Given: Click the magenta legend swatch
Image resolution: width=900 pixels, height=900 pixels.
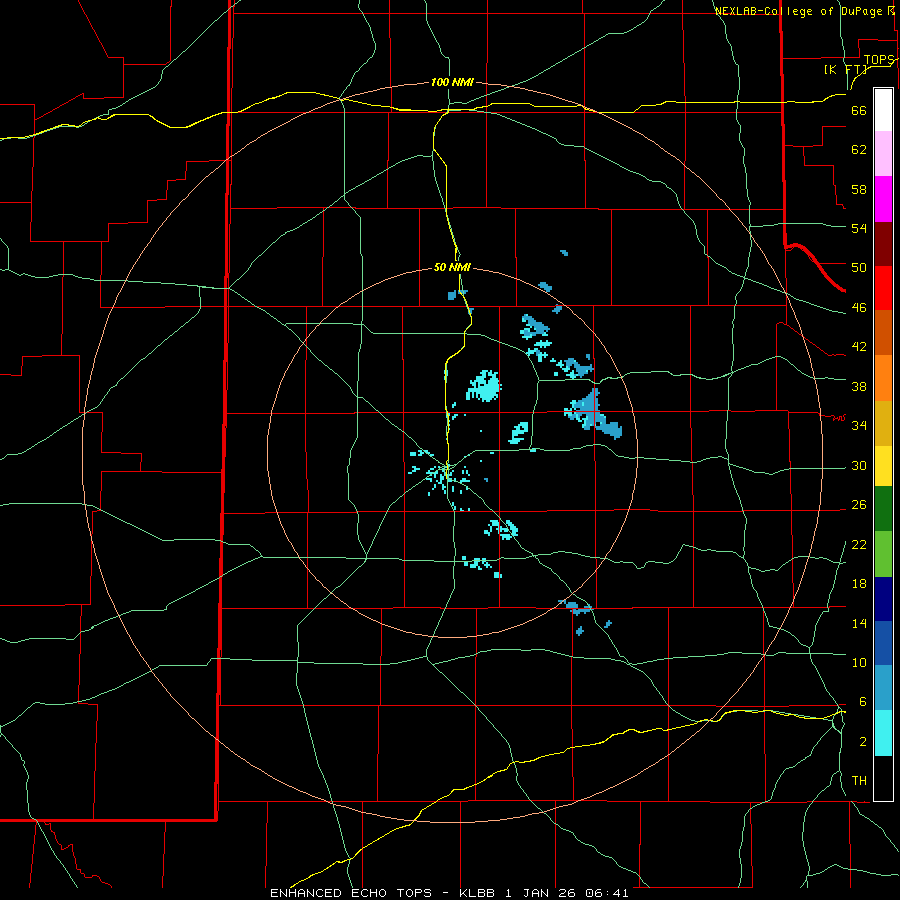Looking at the screenshot, I should 883,199.
